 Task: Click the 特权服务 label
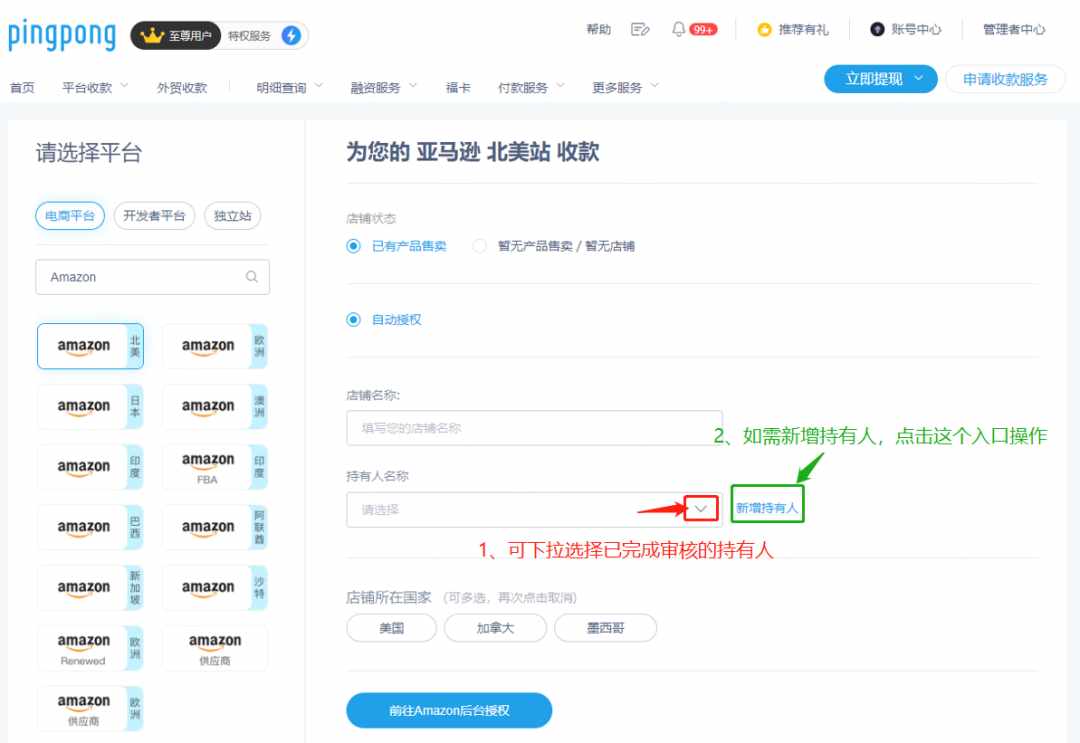(249, 36)
